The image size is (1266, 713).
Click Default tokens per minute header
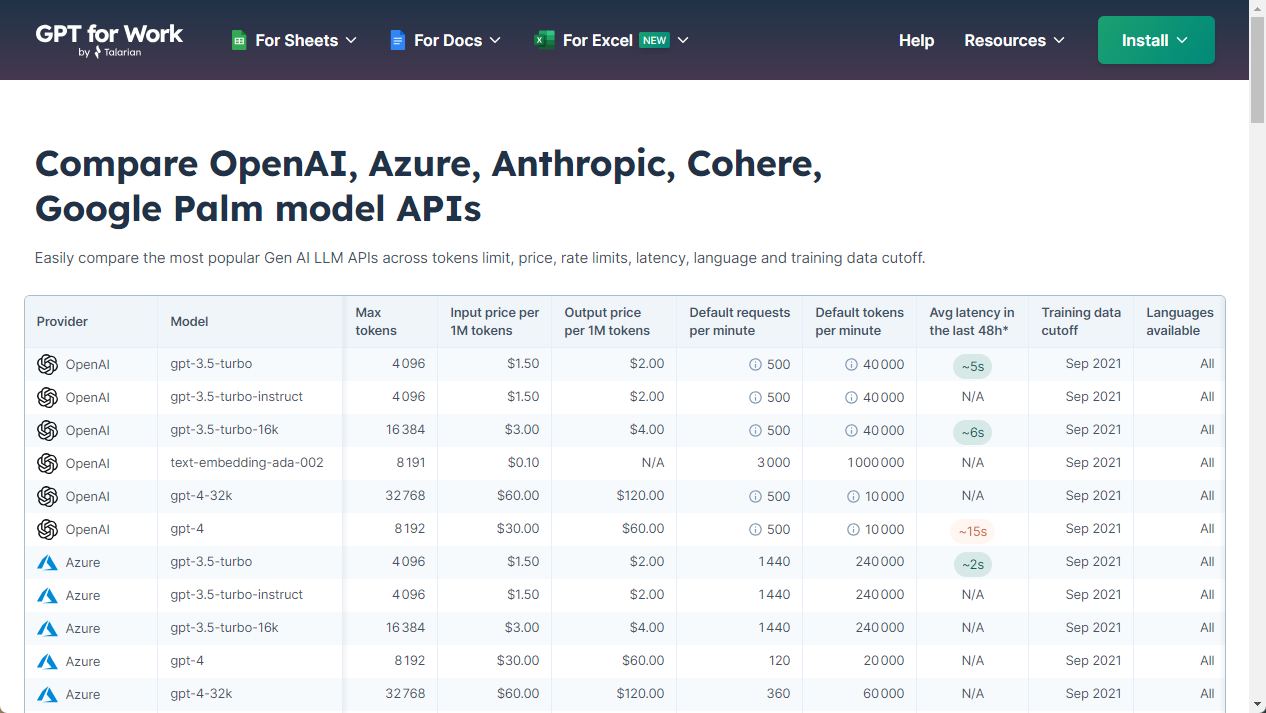point(859,322)
